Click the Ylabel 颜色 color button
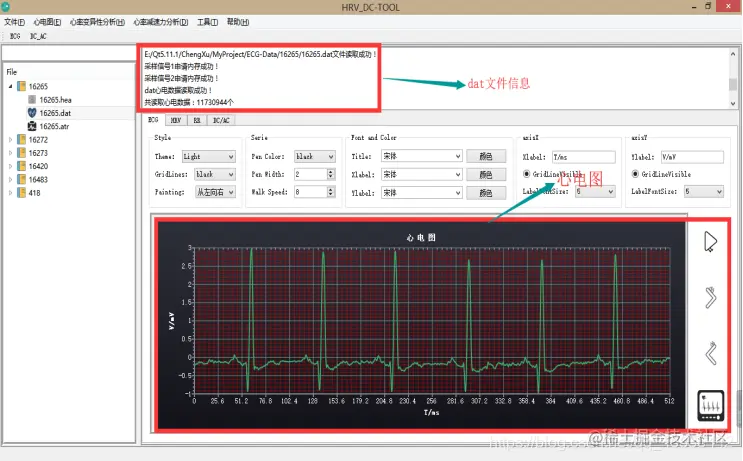 [x=486, y=193]
